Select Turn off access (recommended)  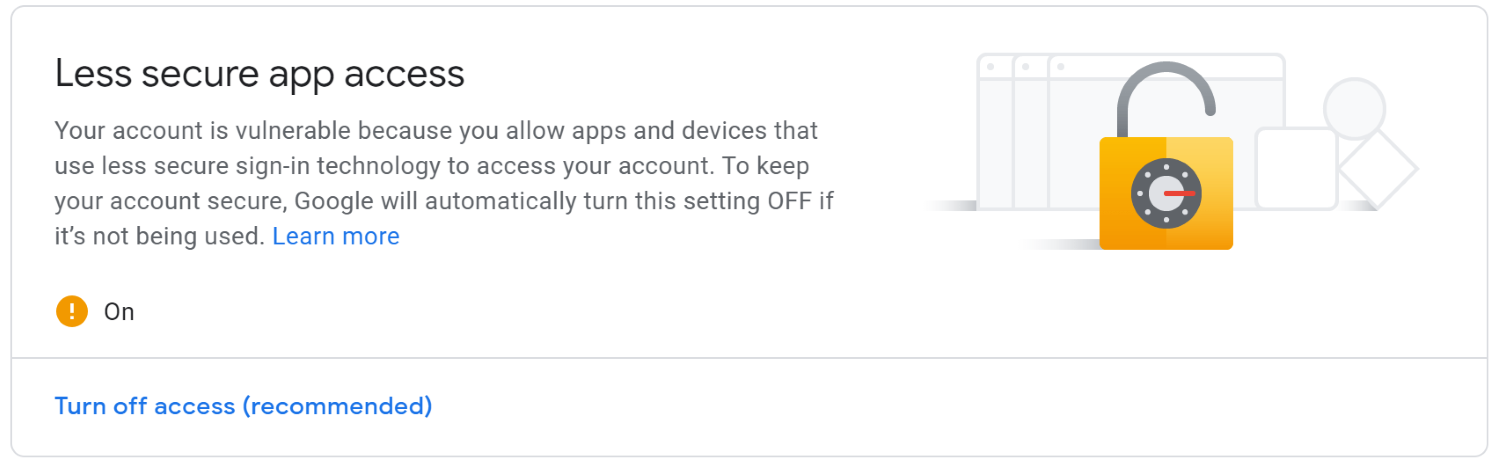[x=243, y=406]
